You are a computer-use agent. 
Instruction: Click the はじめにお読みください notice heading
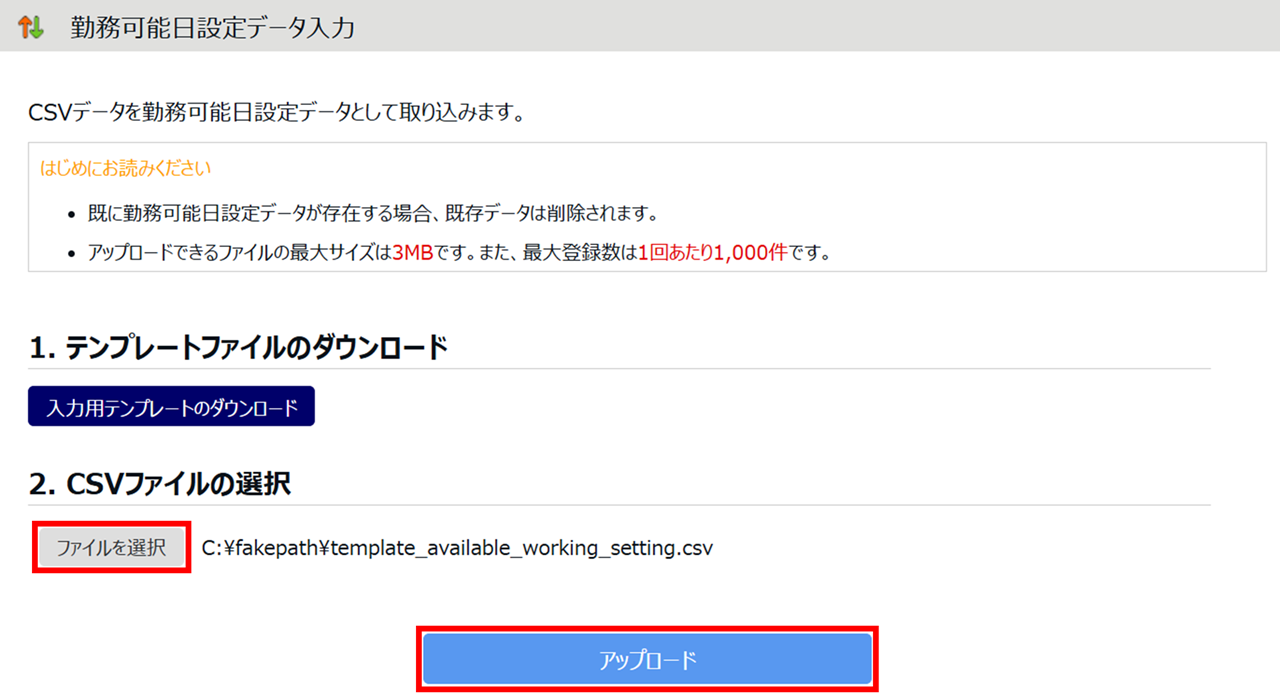coord(125,168)
